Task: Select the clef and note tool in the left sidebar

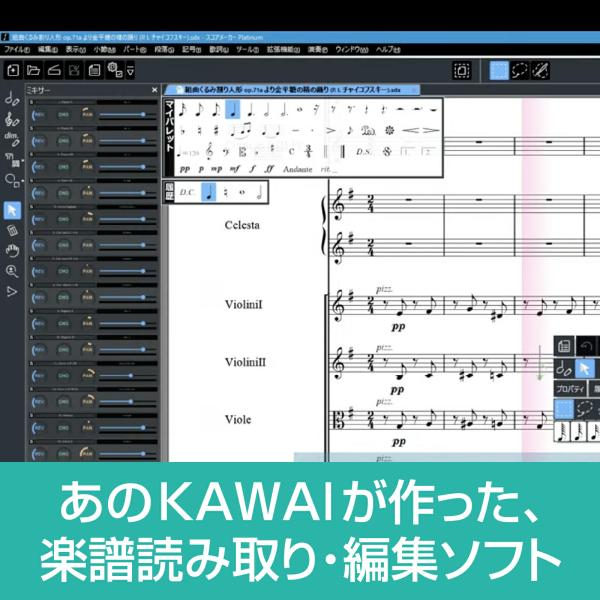Action: (12, 119)
